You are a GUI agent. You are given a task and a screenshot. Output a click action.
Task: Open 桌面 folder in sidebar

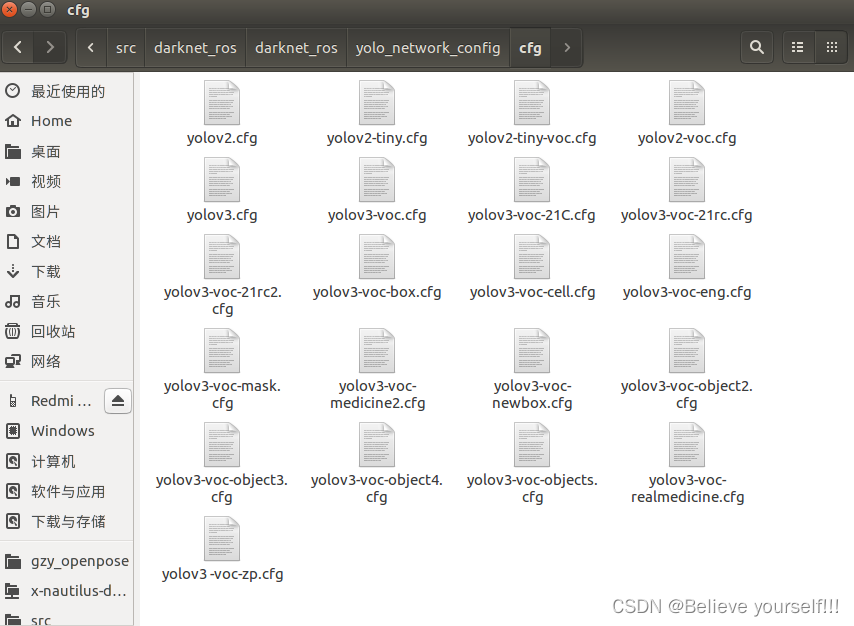(66, 151)
